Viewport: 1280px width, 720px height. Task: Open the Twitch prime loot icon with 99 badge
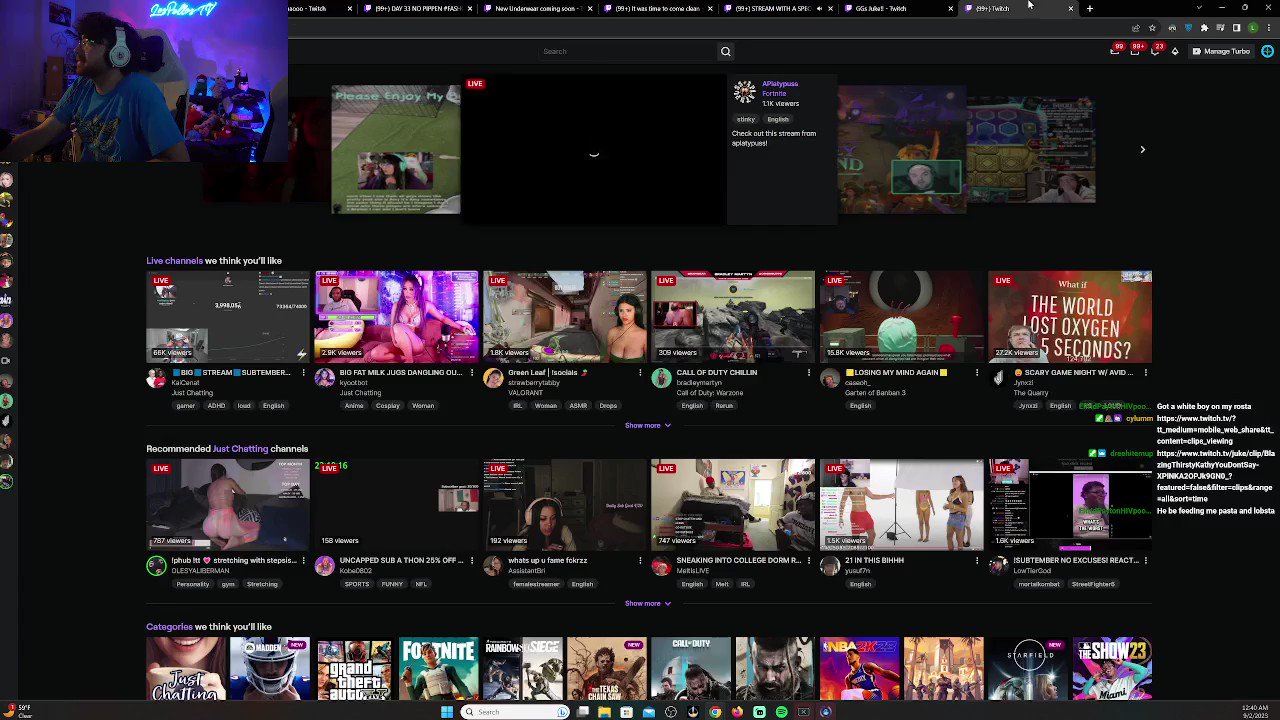point(1115,51)
